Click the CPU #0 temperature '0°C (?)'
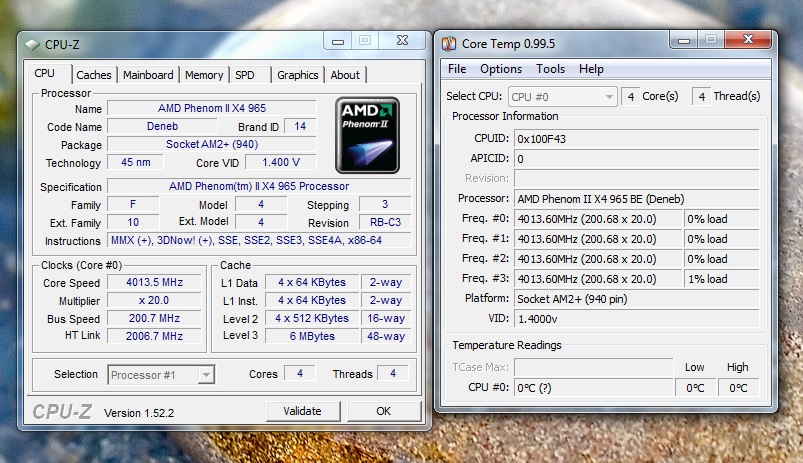Image resolution: width=803 pixels, height=463 pixels. [594, 388]
